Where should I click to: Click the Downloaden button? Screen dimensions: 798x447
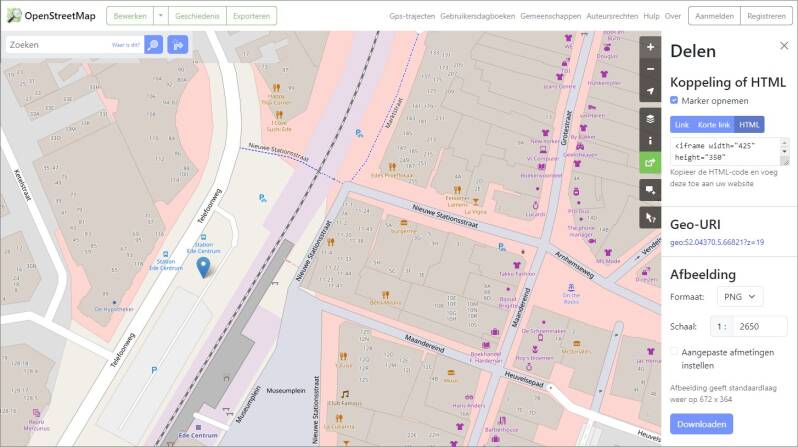701,423
